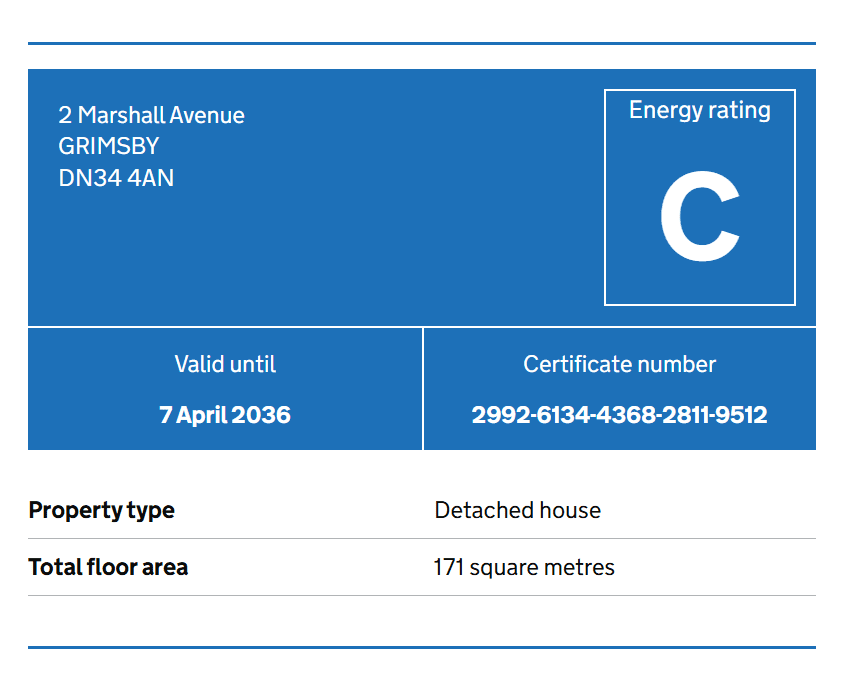Screen dimensions: 846x682
Task: Select certificate number 2992-6134-4368-2811-9512
Action: pyautogui.click(x=619, y=414)
